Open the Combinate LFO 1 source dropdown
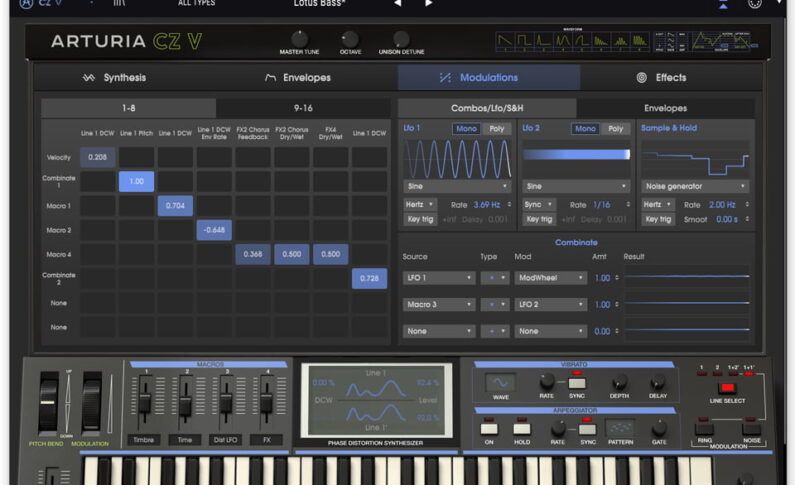This screenshot has height=485, width=795. click(x=439, y=278)
